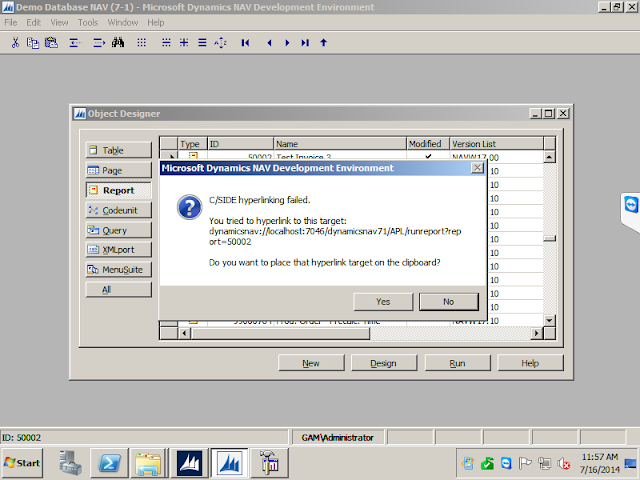Screen dimensions: 640x480
Task: Click the Find binoculars toolbar icon
Action: pyautogui.click(x=118, y=42)
